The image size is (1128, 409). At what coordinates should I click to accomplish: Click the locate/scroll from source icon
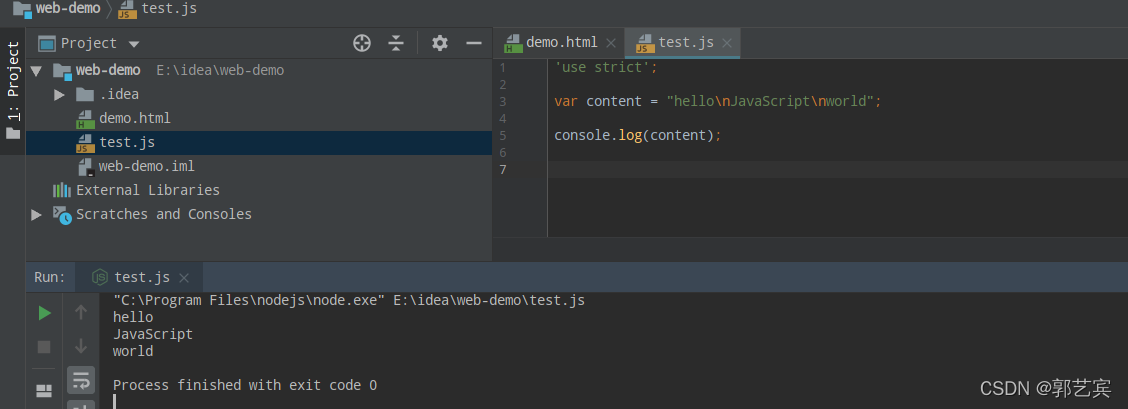[362, 43]
